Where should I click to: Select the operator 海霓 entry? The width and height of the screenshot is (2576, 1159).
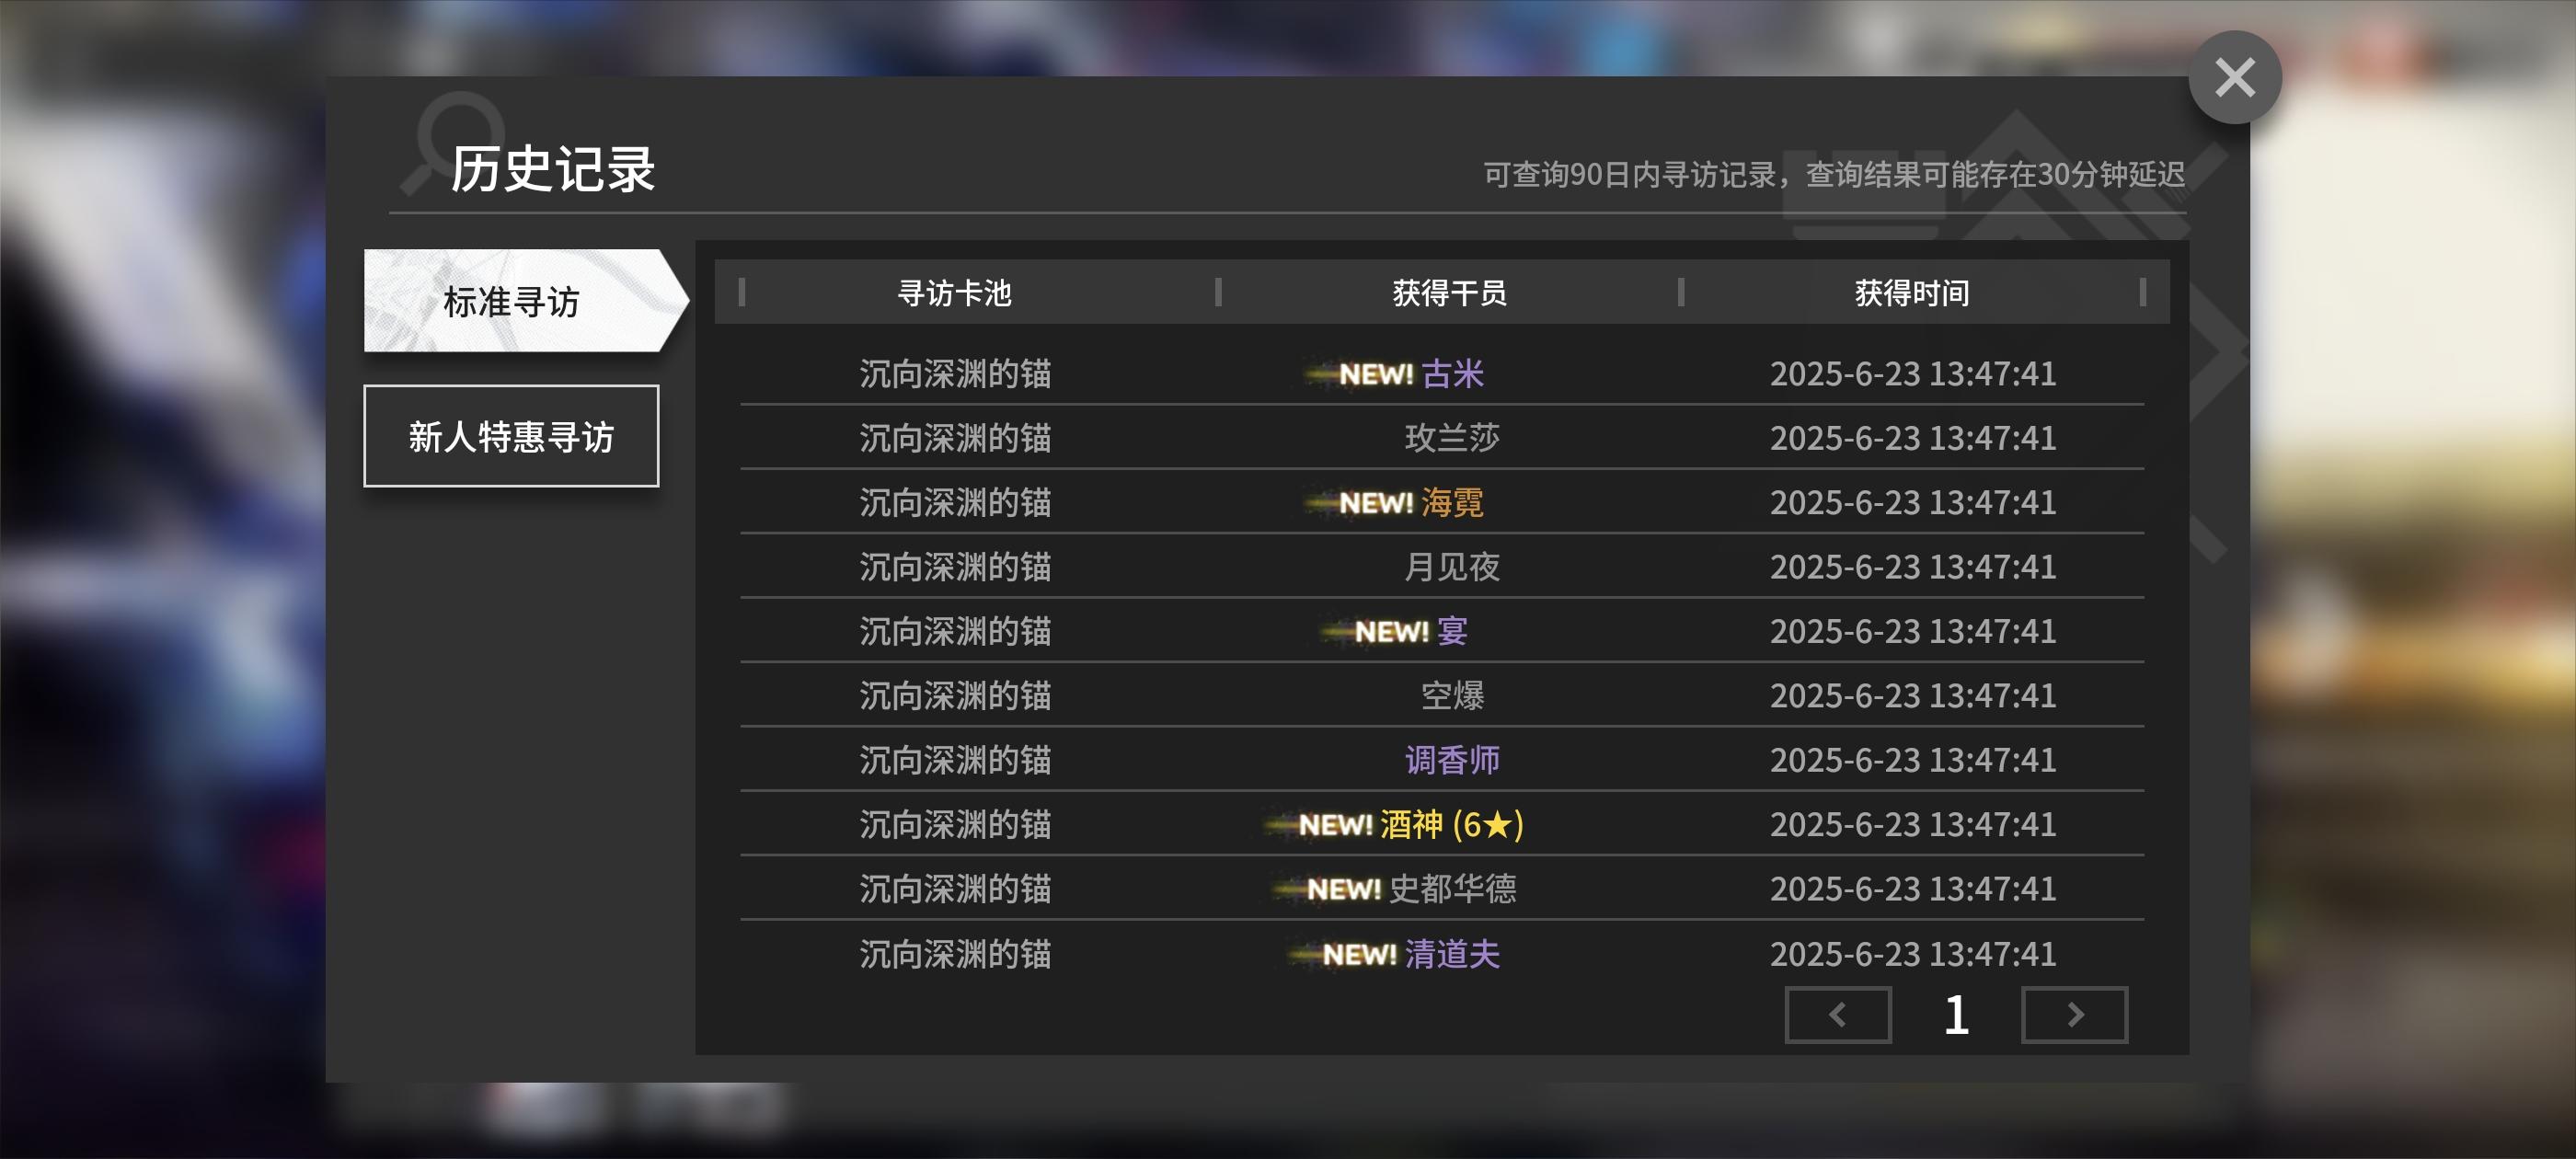click(x=1452, y=502)
